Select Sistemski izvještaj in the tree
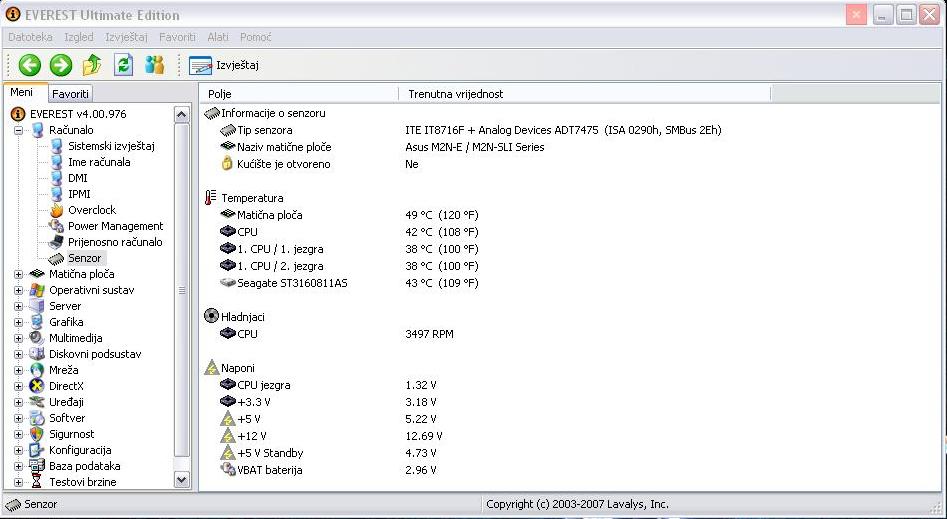The width and height of the screenshot is (947, 519). pyautogui.click(x=111, y=146)
